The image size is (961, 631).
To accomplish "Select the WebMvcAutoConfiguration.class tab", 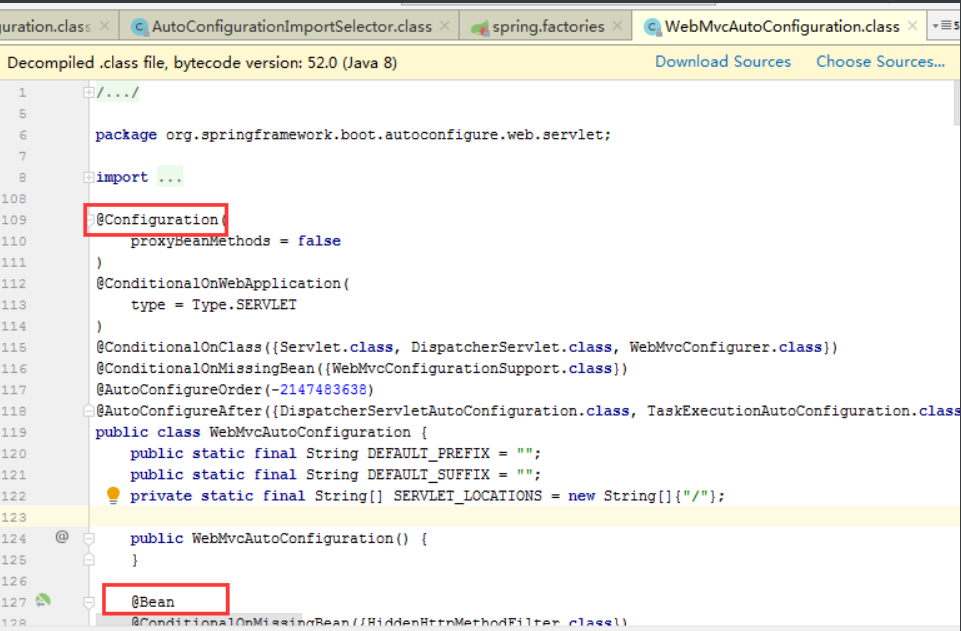I will coord(781,26).
